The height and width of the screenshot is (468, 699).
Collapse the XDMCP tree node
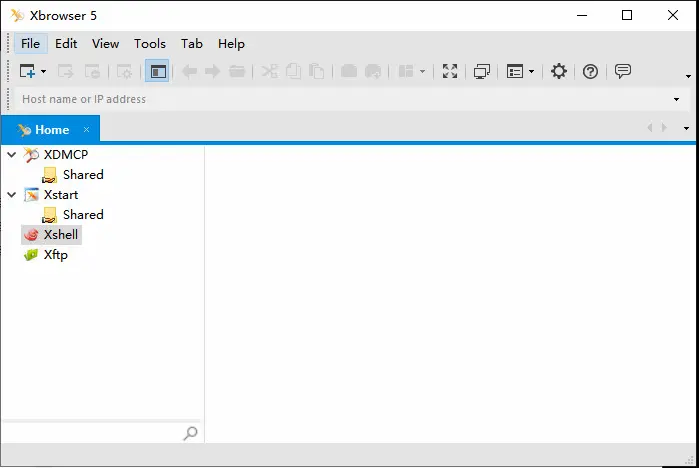(12, 155)
